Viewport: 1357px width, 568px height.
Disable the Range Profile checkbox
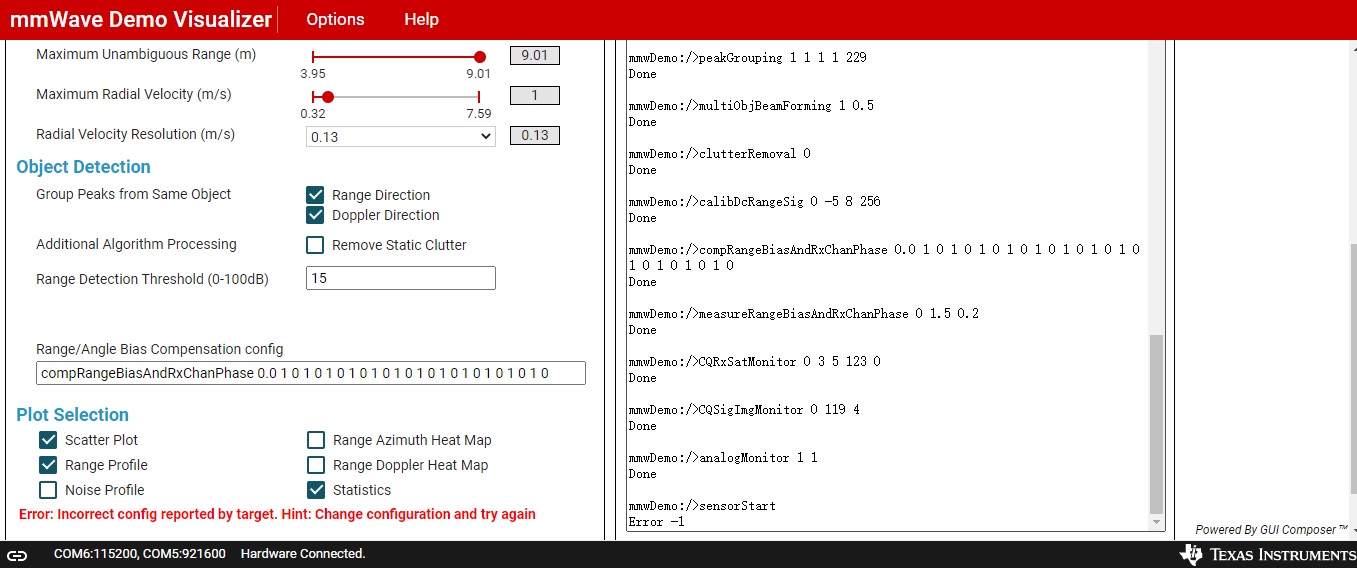(48, 465)
